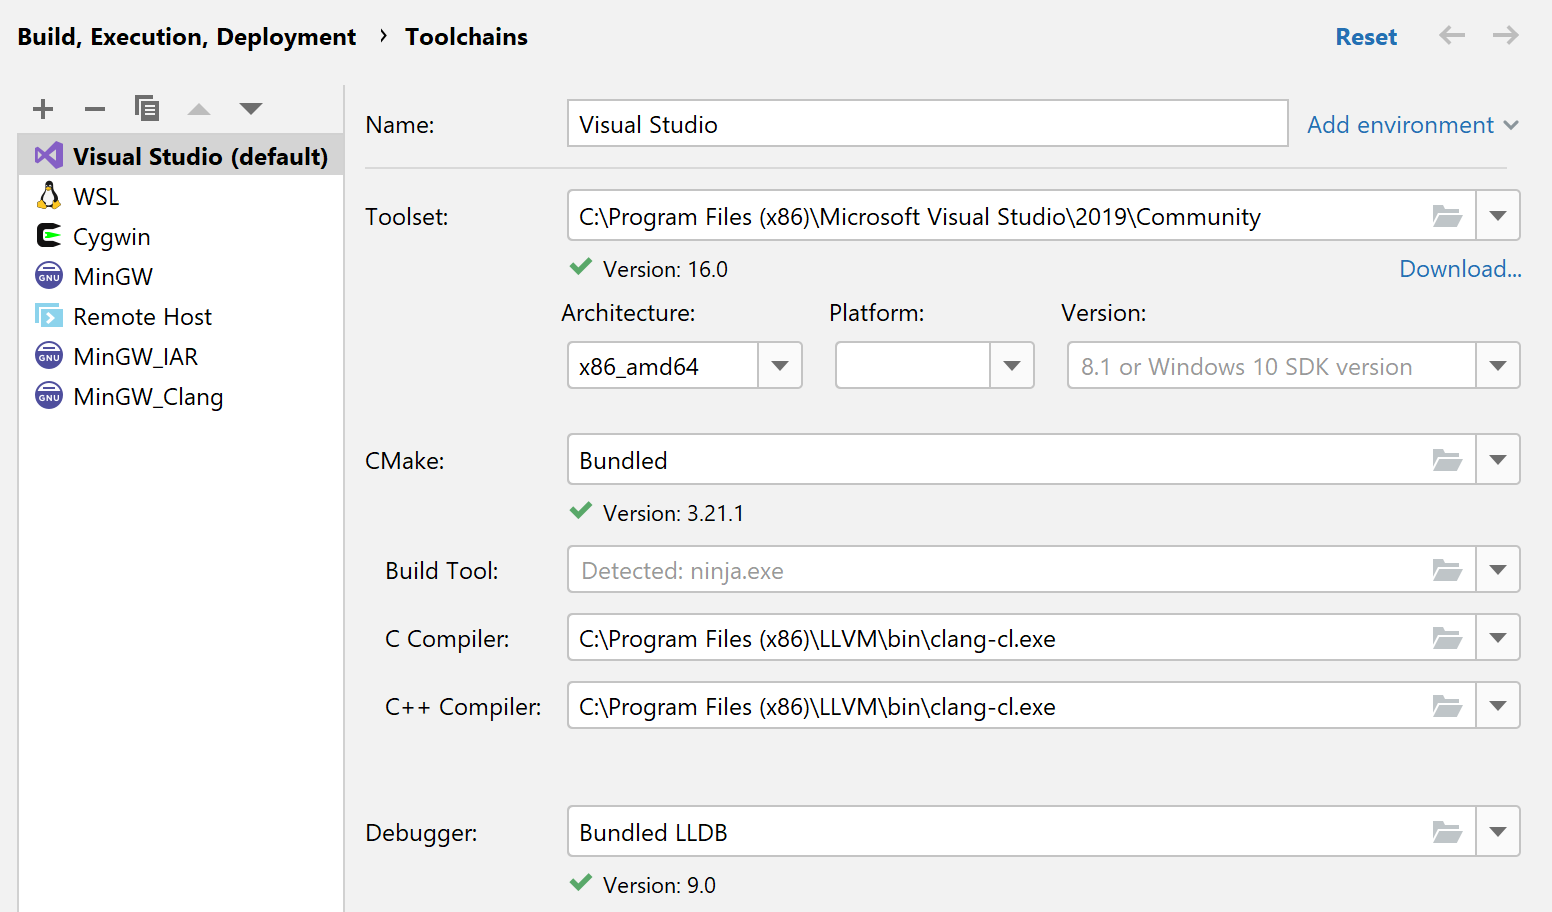Open the Windows 10 SDK Version dropdown
Image resolution: width=1552 pixels, height=912 pixels.
pos(1497,365)
